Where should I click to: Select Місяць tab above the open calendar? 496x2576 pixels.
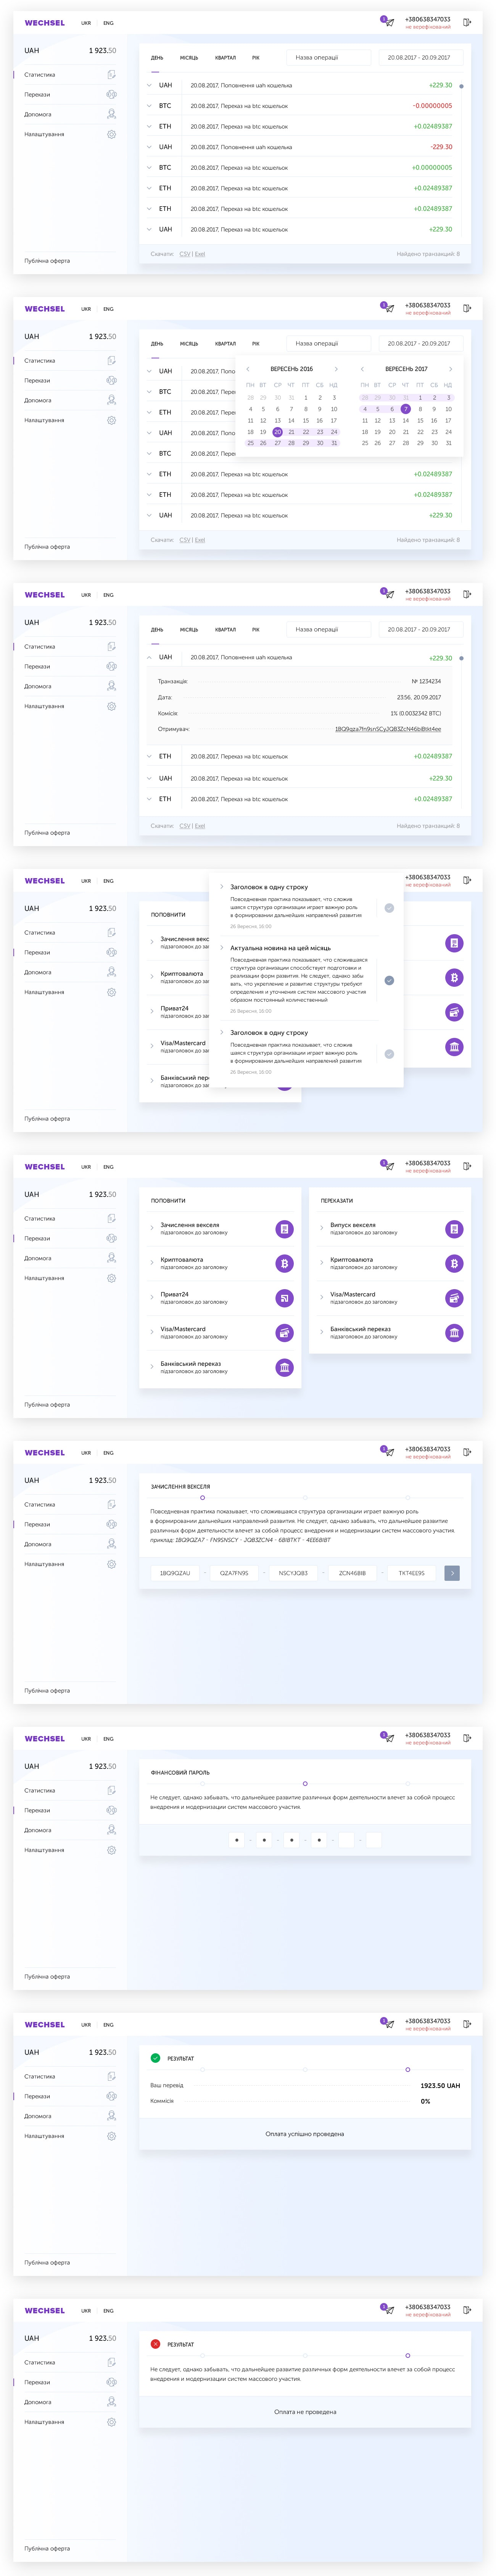coord(189,344)
